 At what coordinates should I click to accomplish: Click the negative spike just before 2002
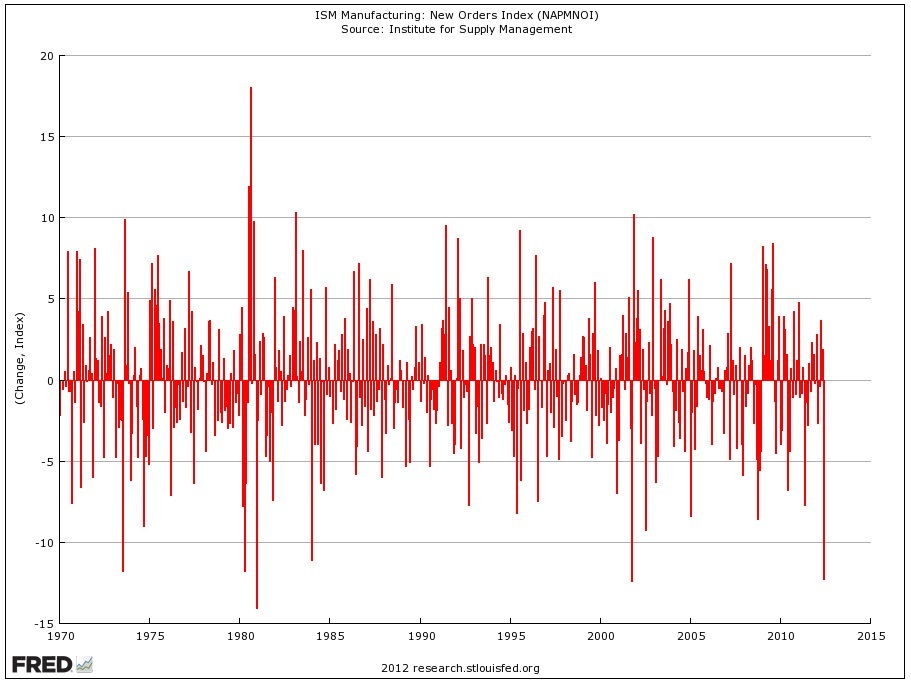click(x=632, y=500)
